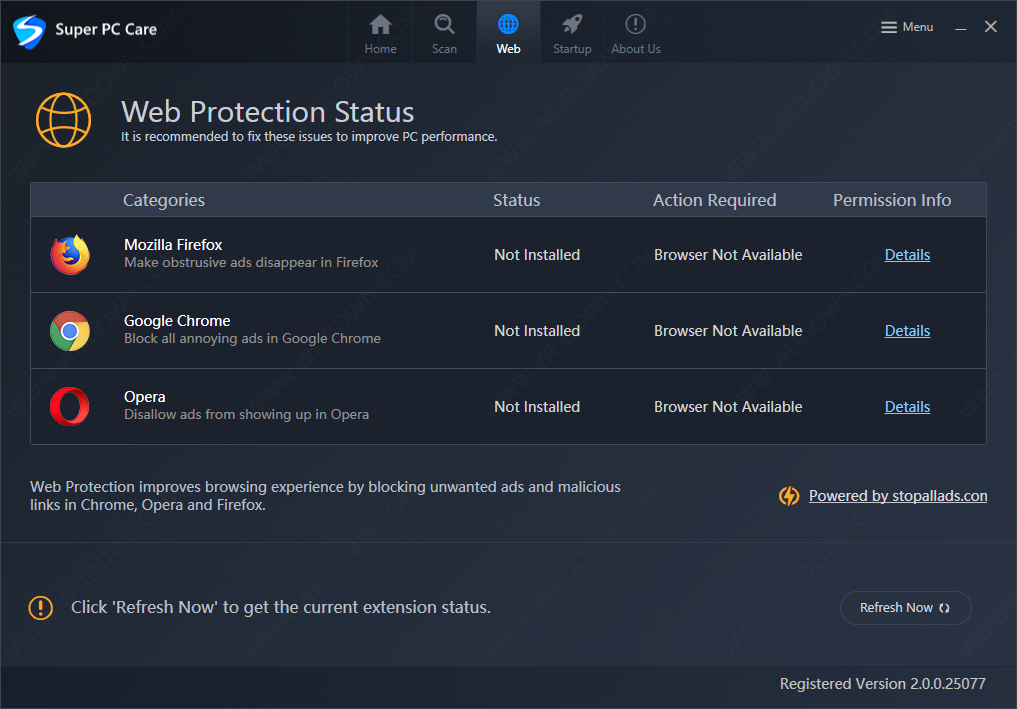Click the Google Chrome browser icon
Image resolution: width=1017 pixels, height=709 pixels.
[x=70, y=331]
